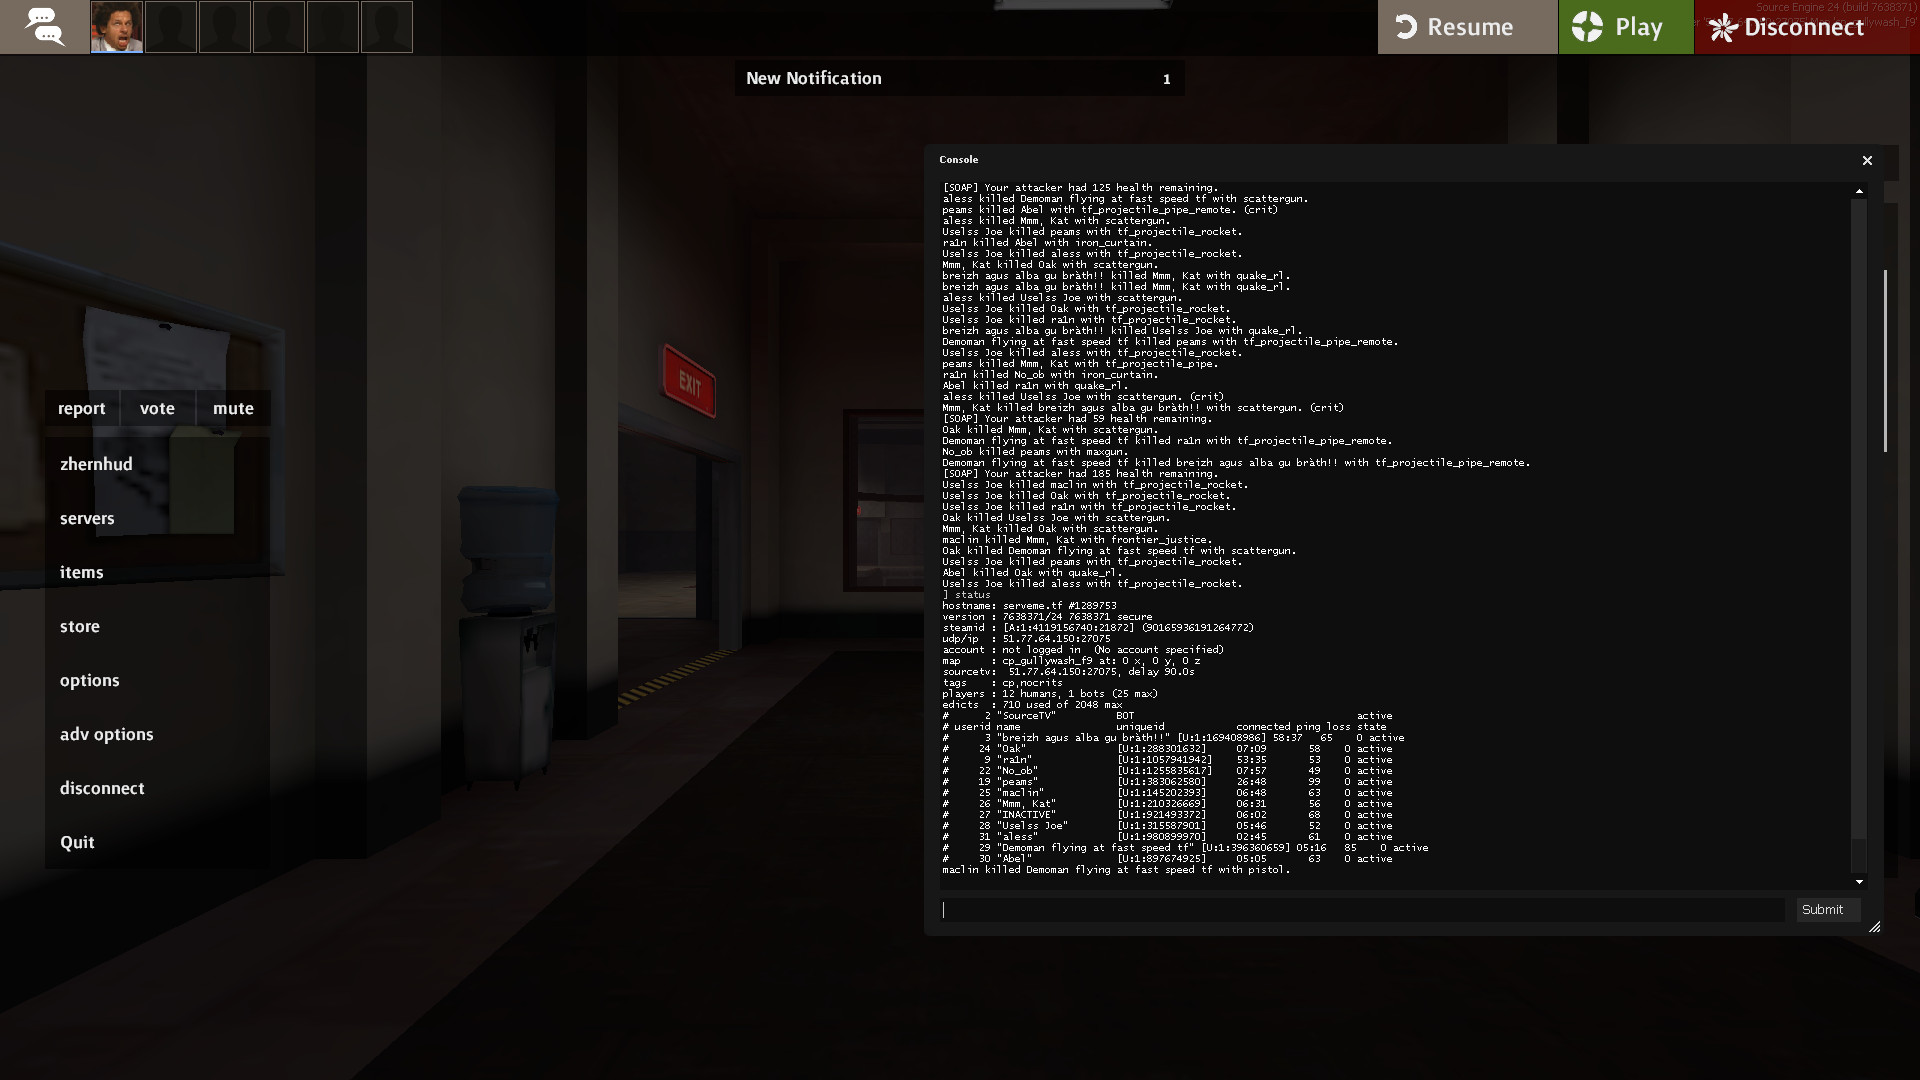
Task: Open the servers browser
Action: [87, 518]
